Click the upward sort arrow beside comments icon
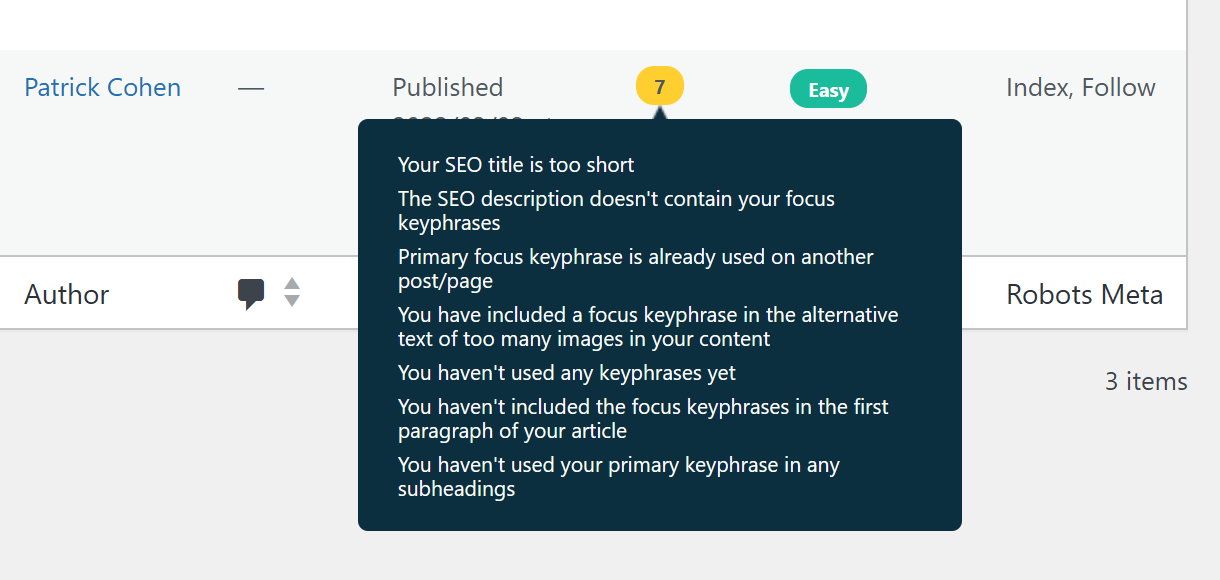Screen dimensions: 1220x580 pyautogui.click(x=292, y=284)
